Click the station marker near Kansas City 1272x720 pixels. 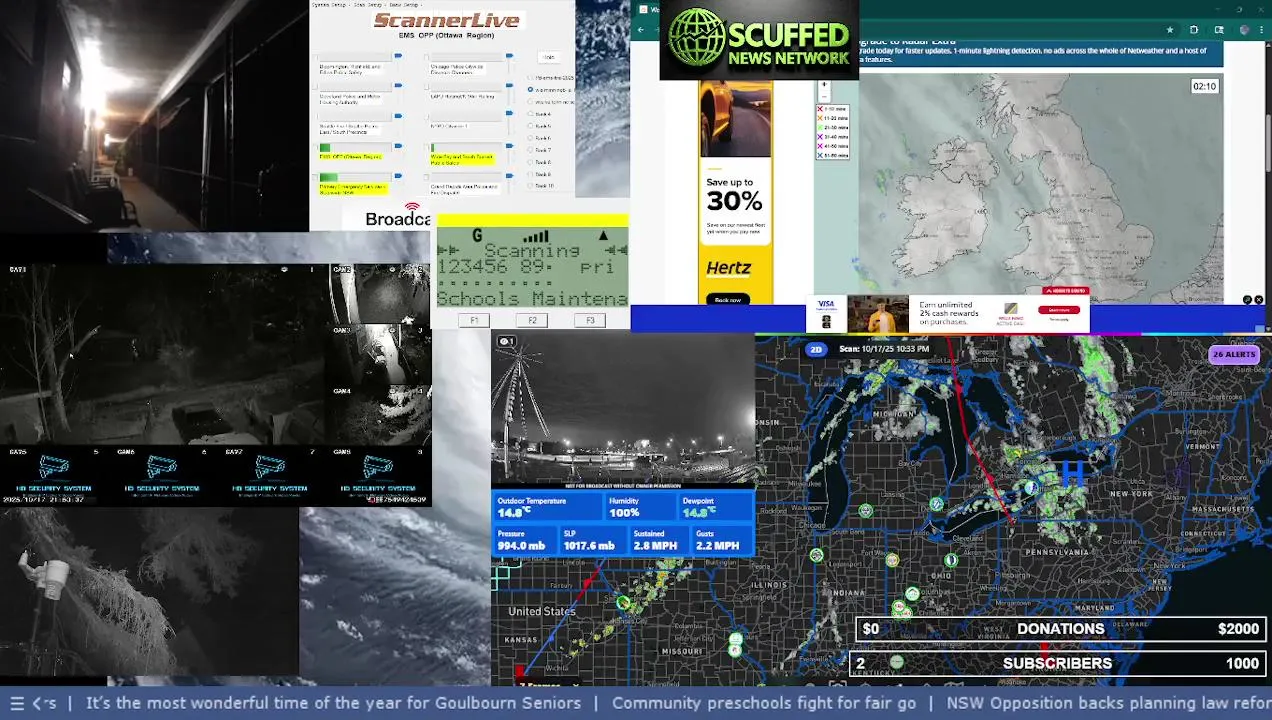point(623,602)
